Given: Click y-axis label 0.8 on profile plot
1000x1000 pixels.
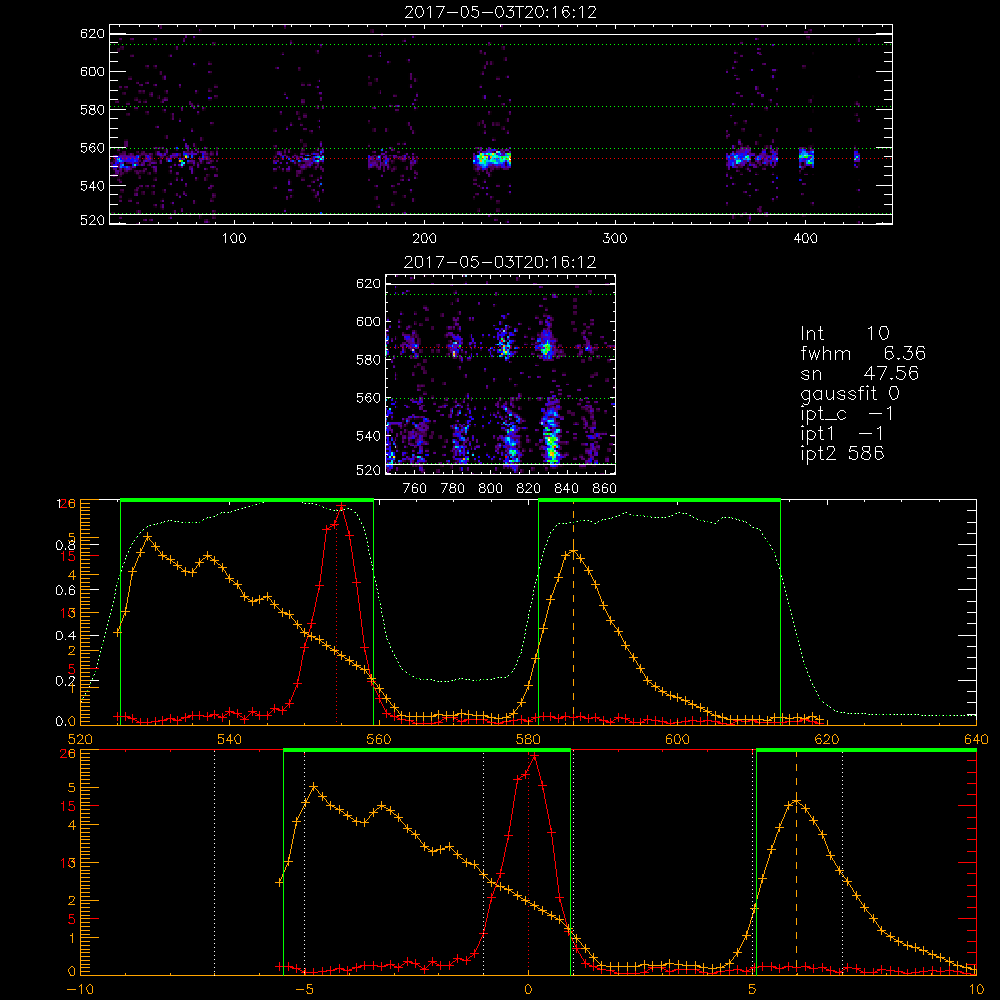Looking at the screenshot, I should [66, 545].
